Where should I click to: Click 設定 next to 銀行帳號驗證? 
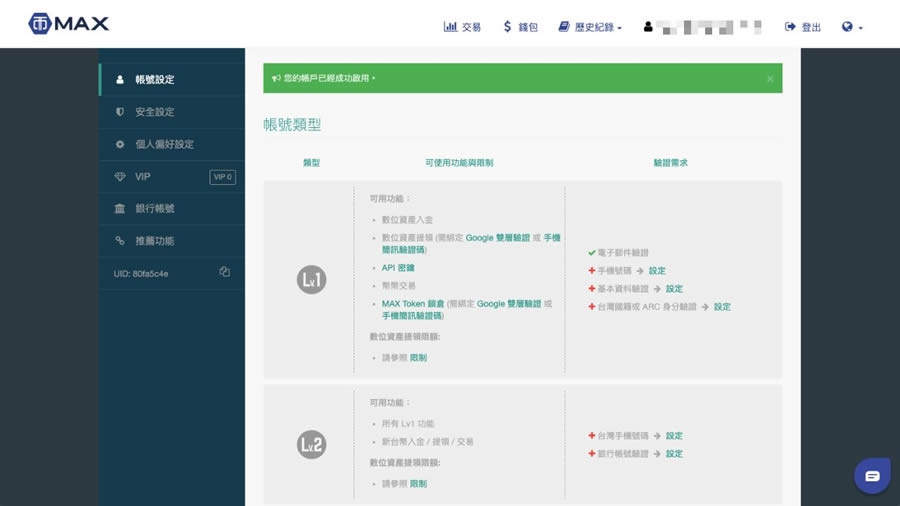pyautogui.click(x=674, y=454)
